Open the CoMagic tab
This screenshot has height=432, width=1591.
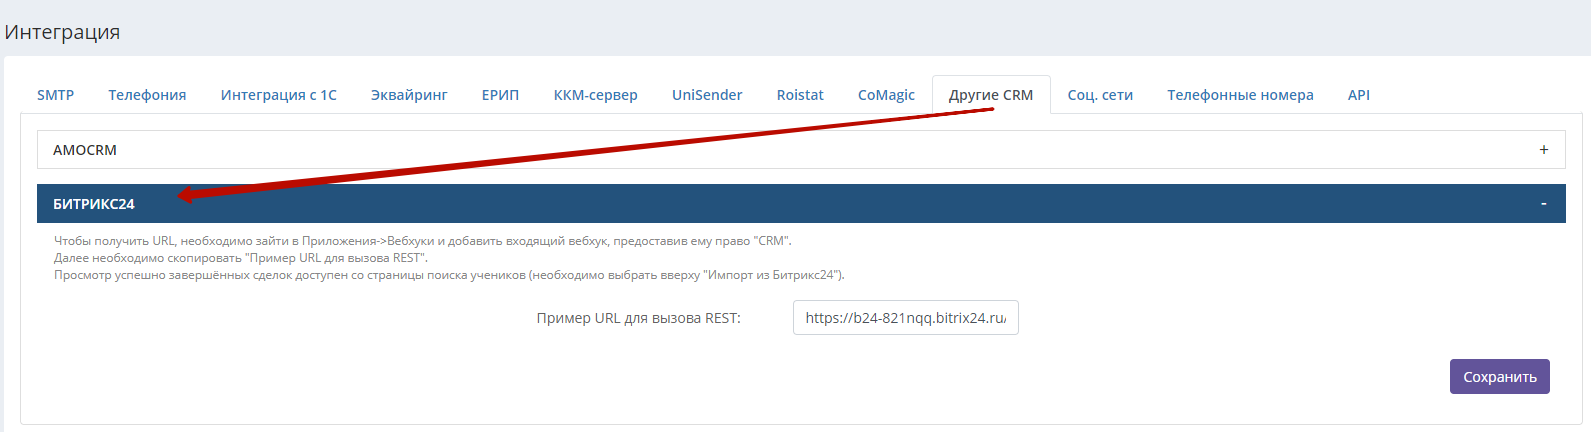886,95
